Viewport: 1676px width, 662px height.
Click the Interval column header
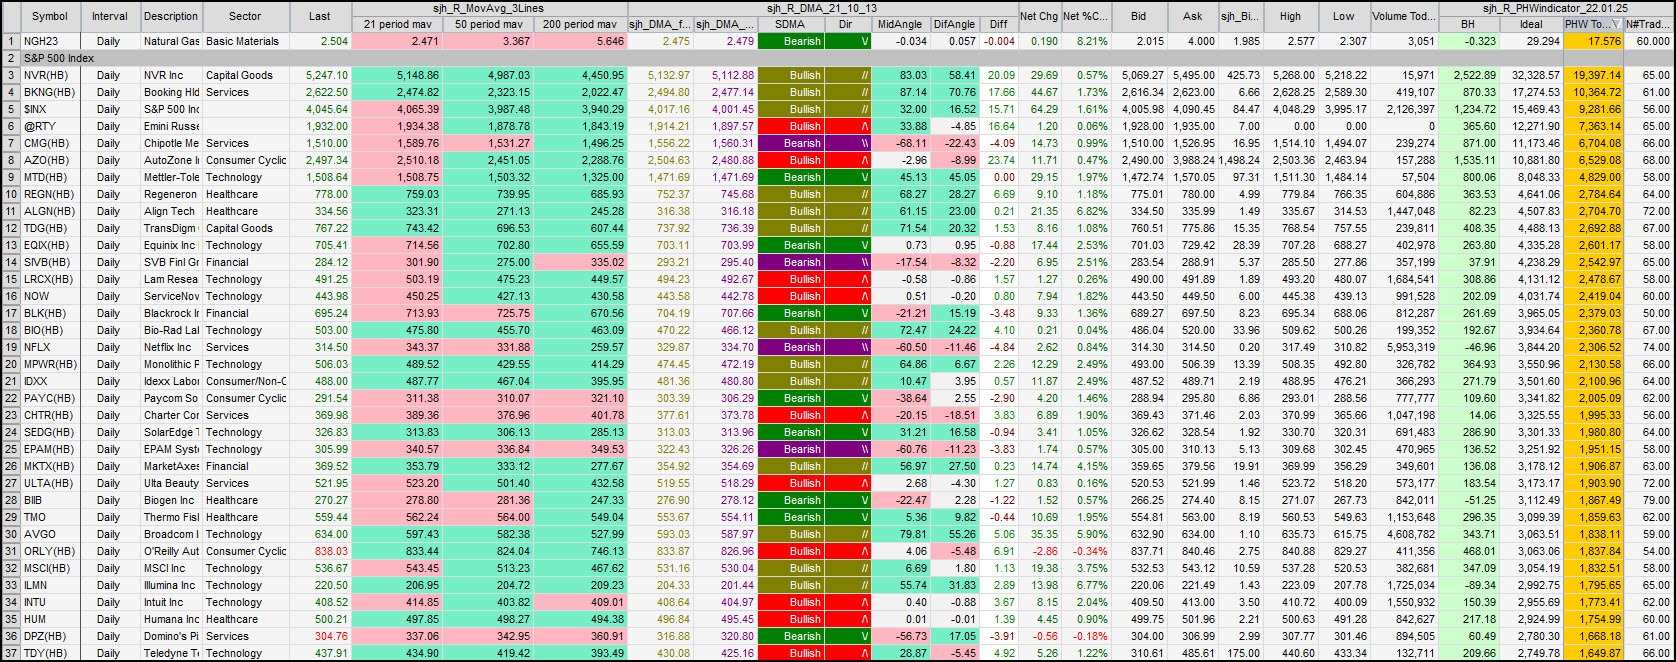(110, 16)
